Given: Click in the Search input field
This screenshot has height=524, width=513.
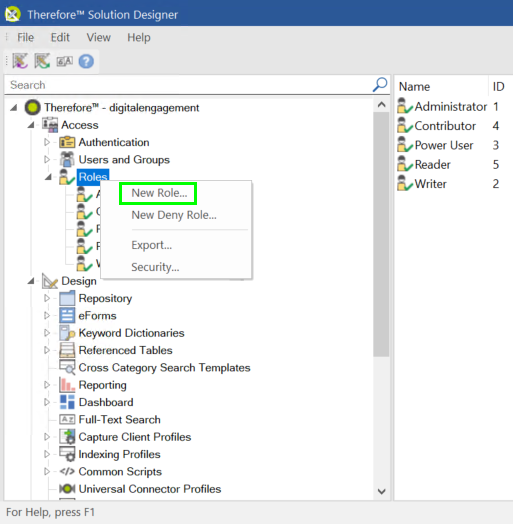Looking at the screenshot, I should [187, 85].
